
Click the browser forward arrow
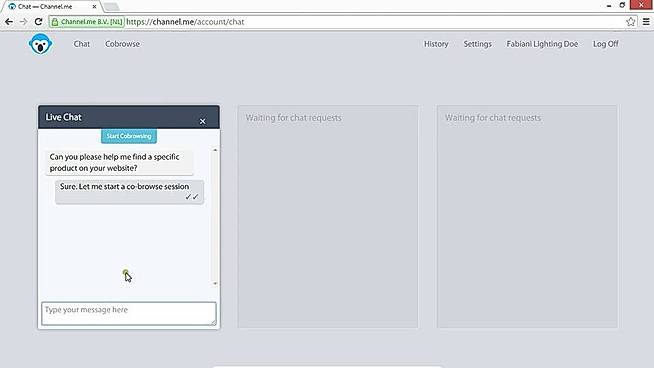(23, 22)
